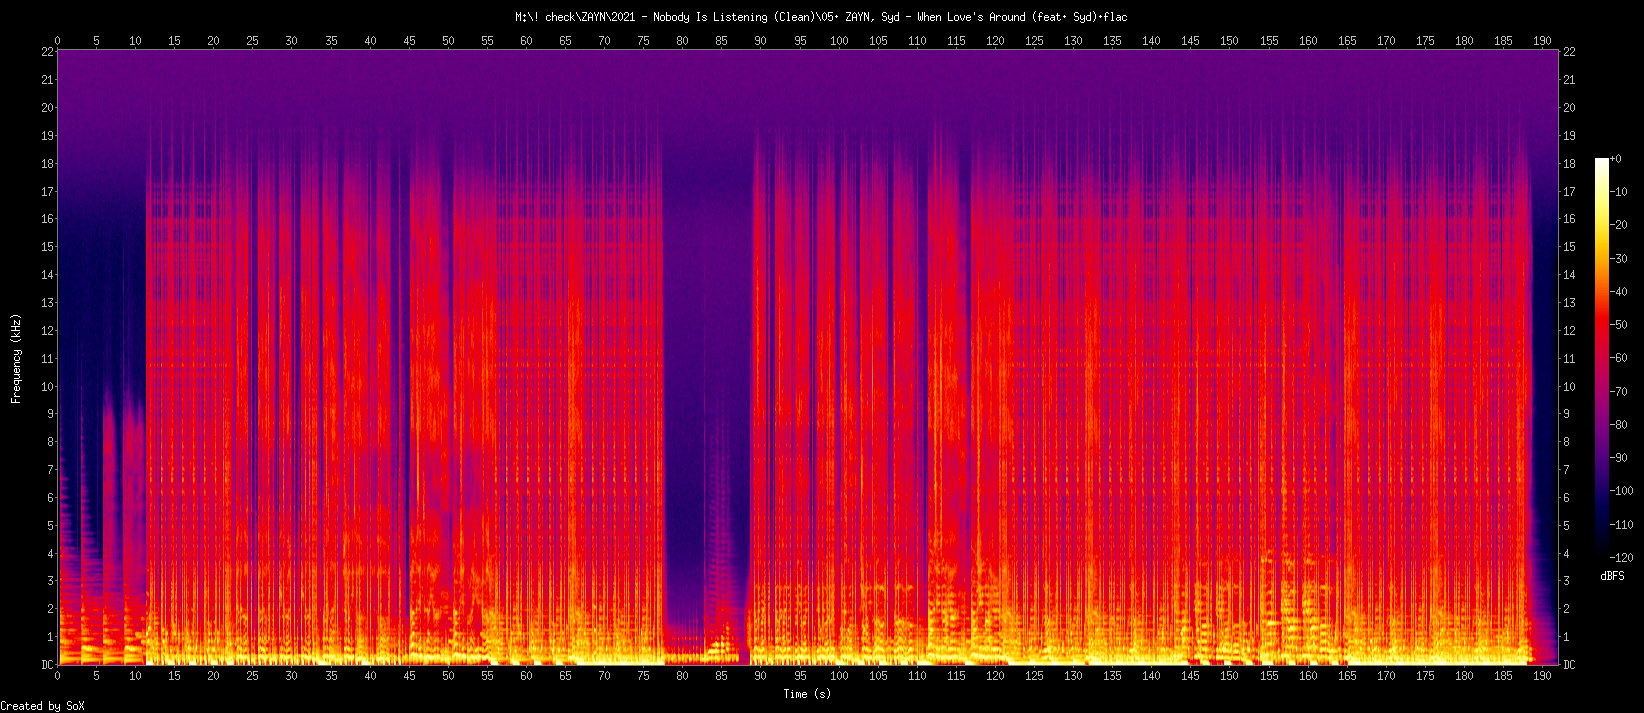This screenshot has height=713, width=1644.
Task: Click '22' tick on left frequency axis
Action: coord(47,52)
